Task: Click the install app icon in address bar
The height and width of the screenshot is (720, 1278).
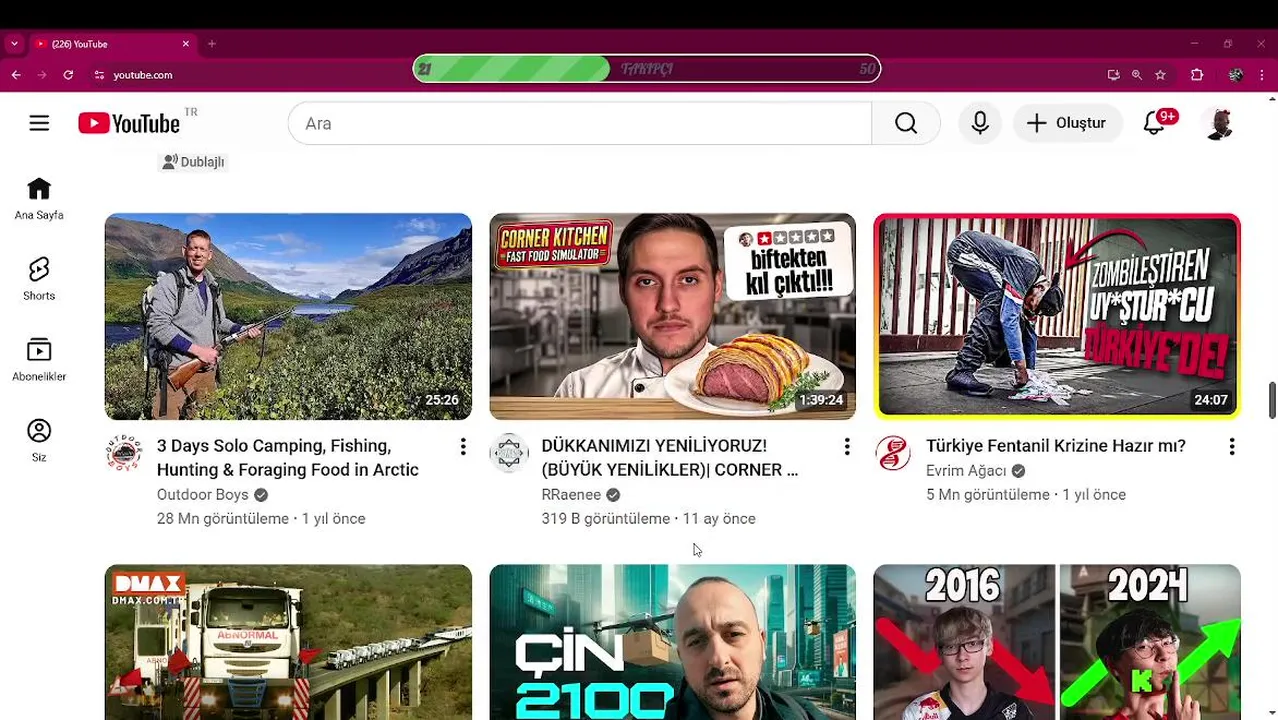Action: (1113, 75)
